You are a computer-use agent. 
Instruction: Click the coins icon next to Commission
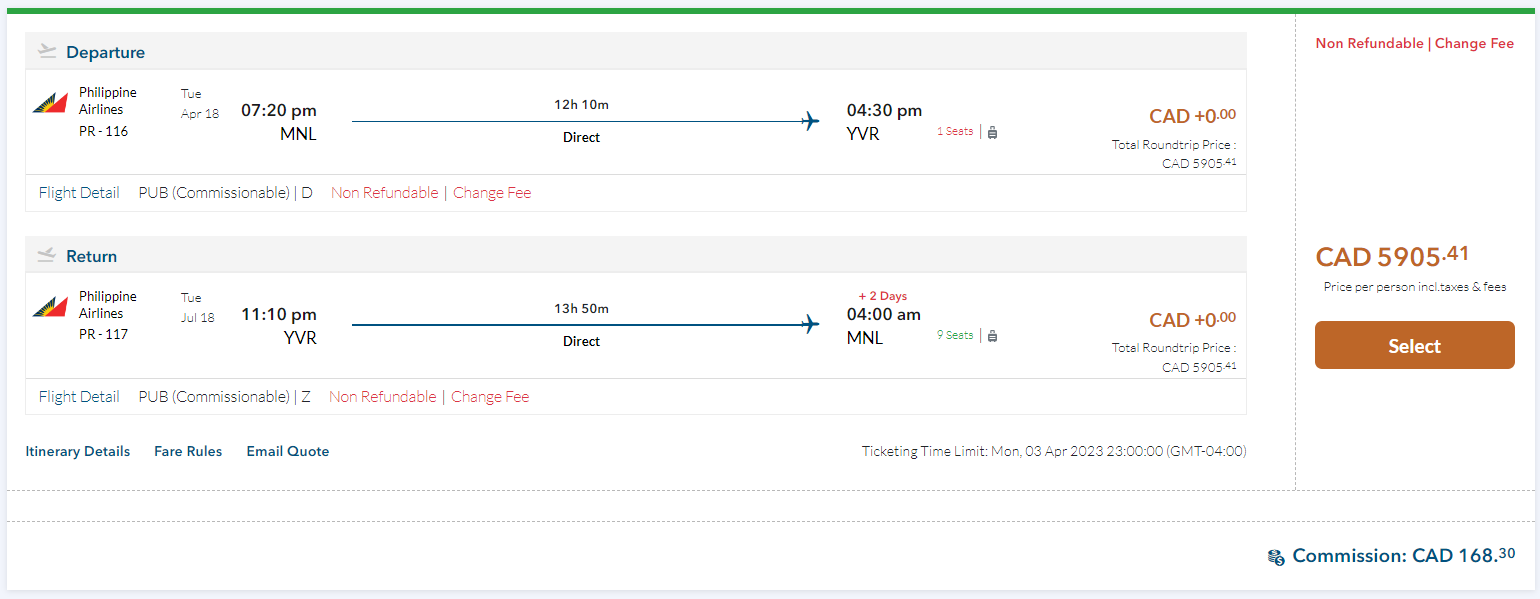click(1275, 557)
